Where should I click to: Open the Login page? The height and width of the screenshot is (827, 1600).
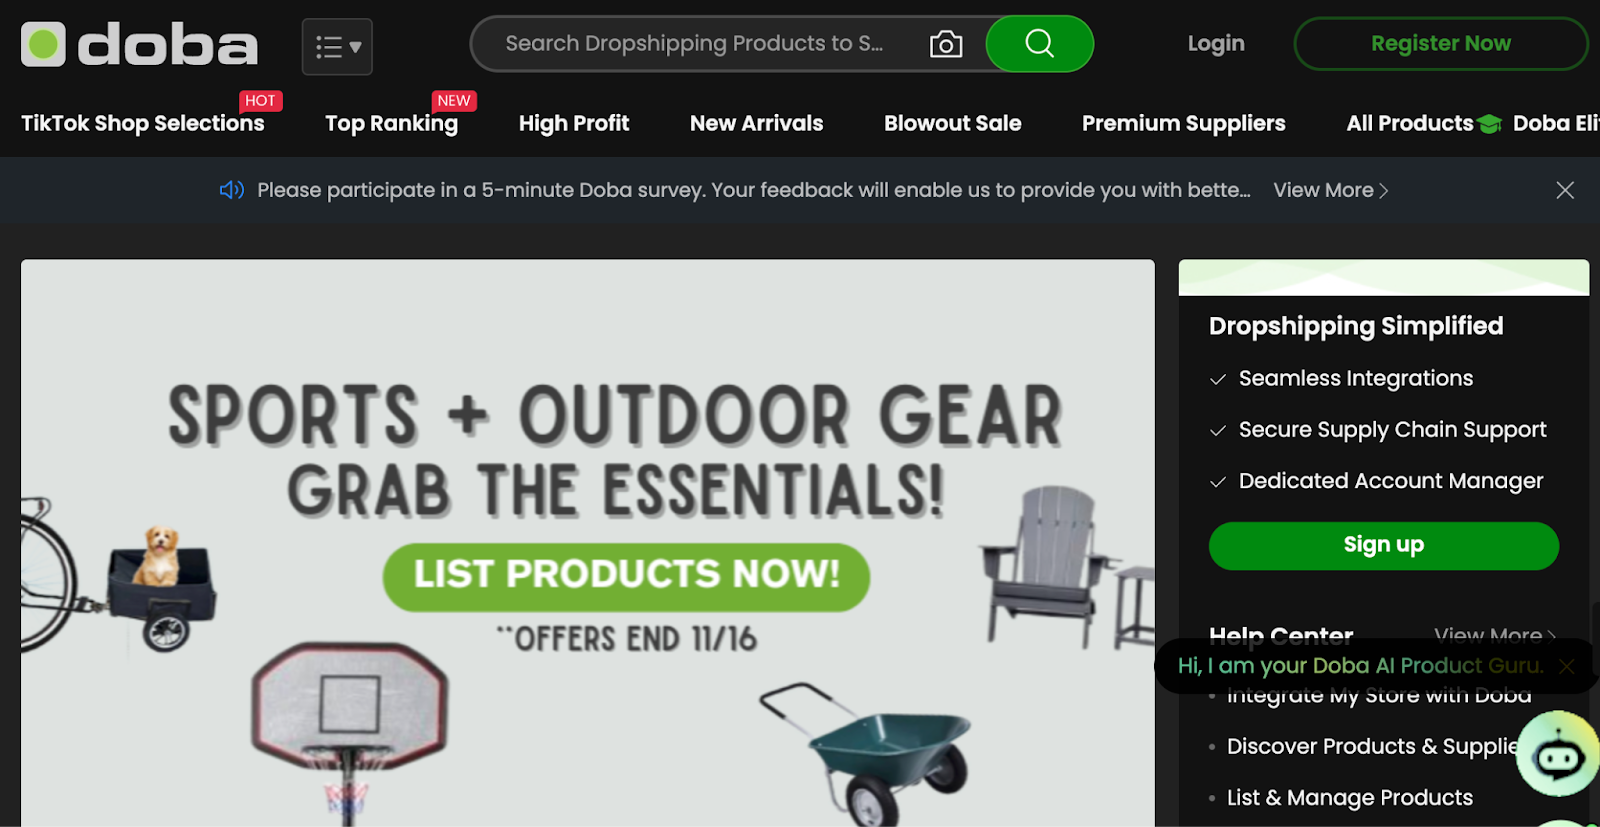point(1216,43)
